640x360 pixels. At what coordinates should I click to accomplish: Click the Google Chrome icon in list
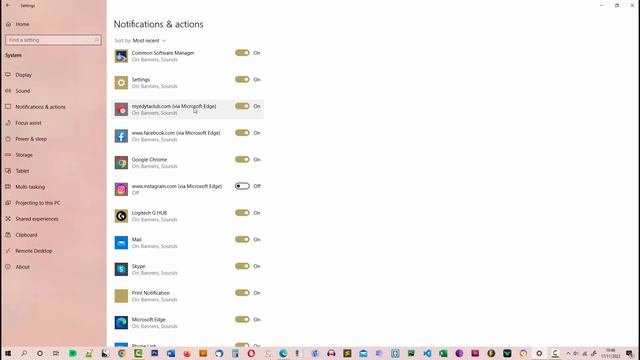(x=121, y=162)
